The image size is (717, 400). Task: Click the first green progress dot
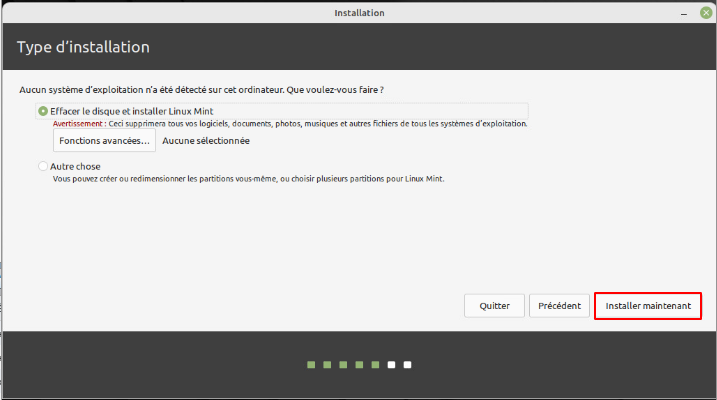tap(311, 365)
